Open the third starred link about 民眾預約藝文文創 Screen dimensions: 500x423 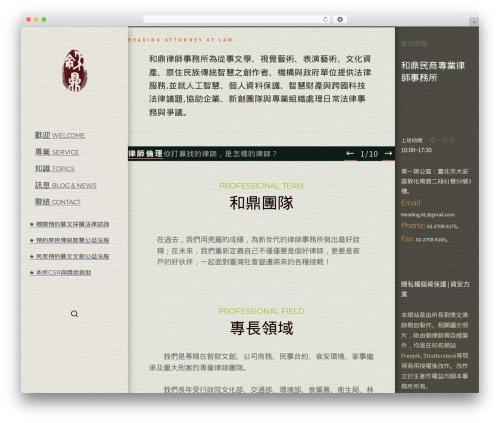[69, 256]
